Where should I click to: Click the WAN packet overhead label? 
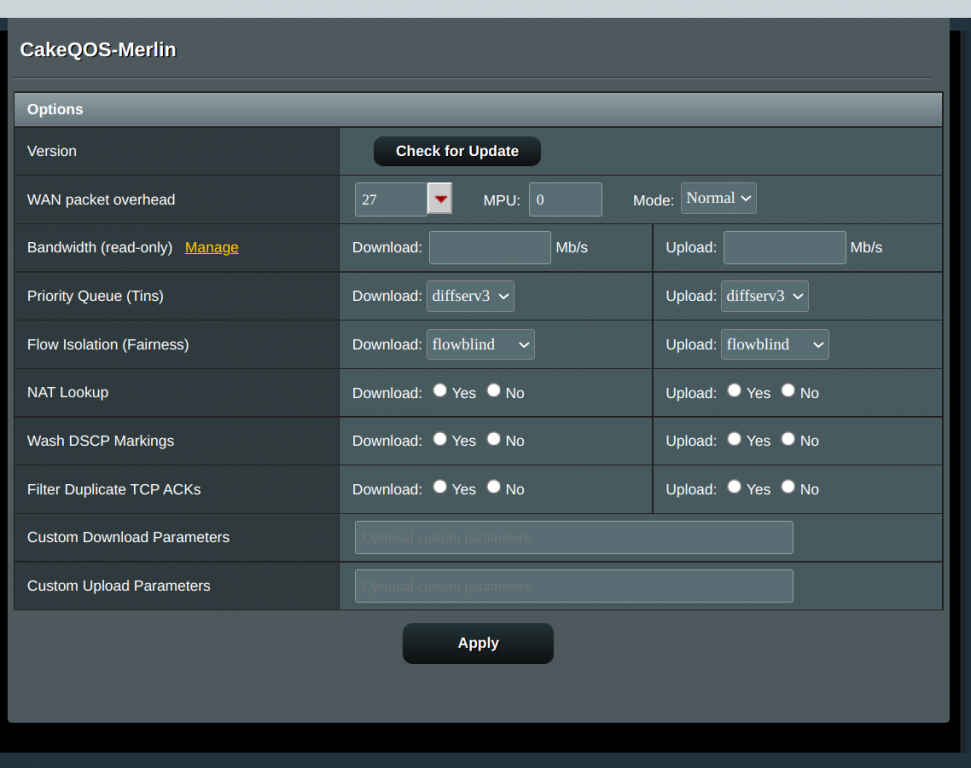pos(101,199)
